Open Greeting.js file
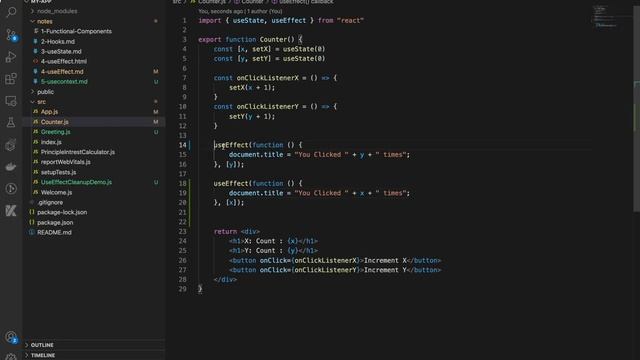 coord(56,132)
